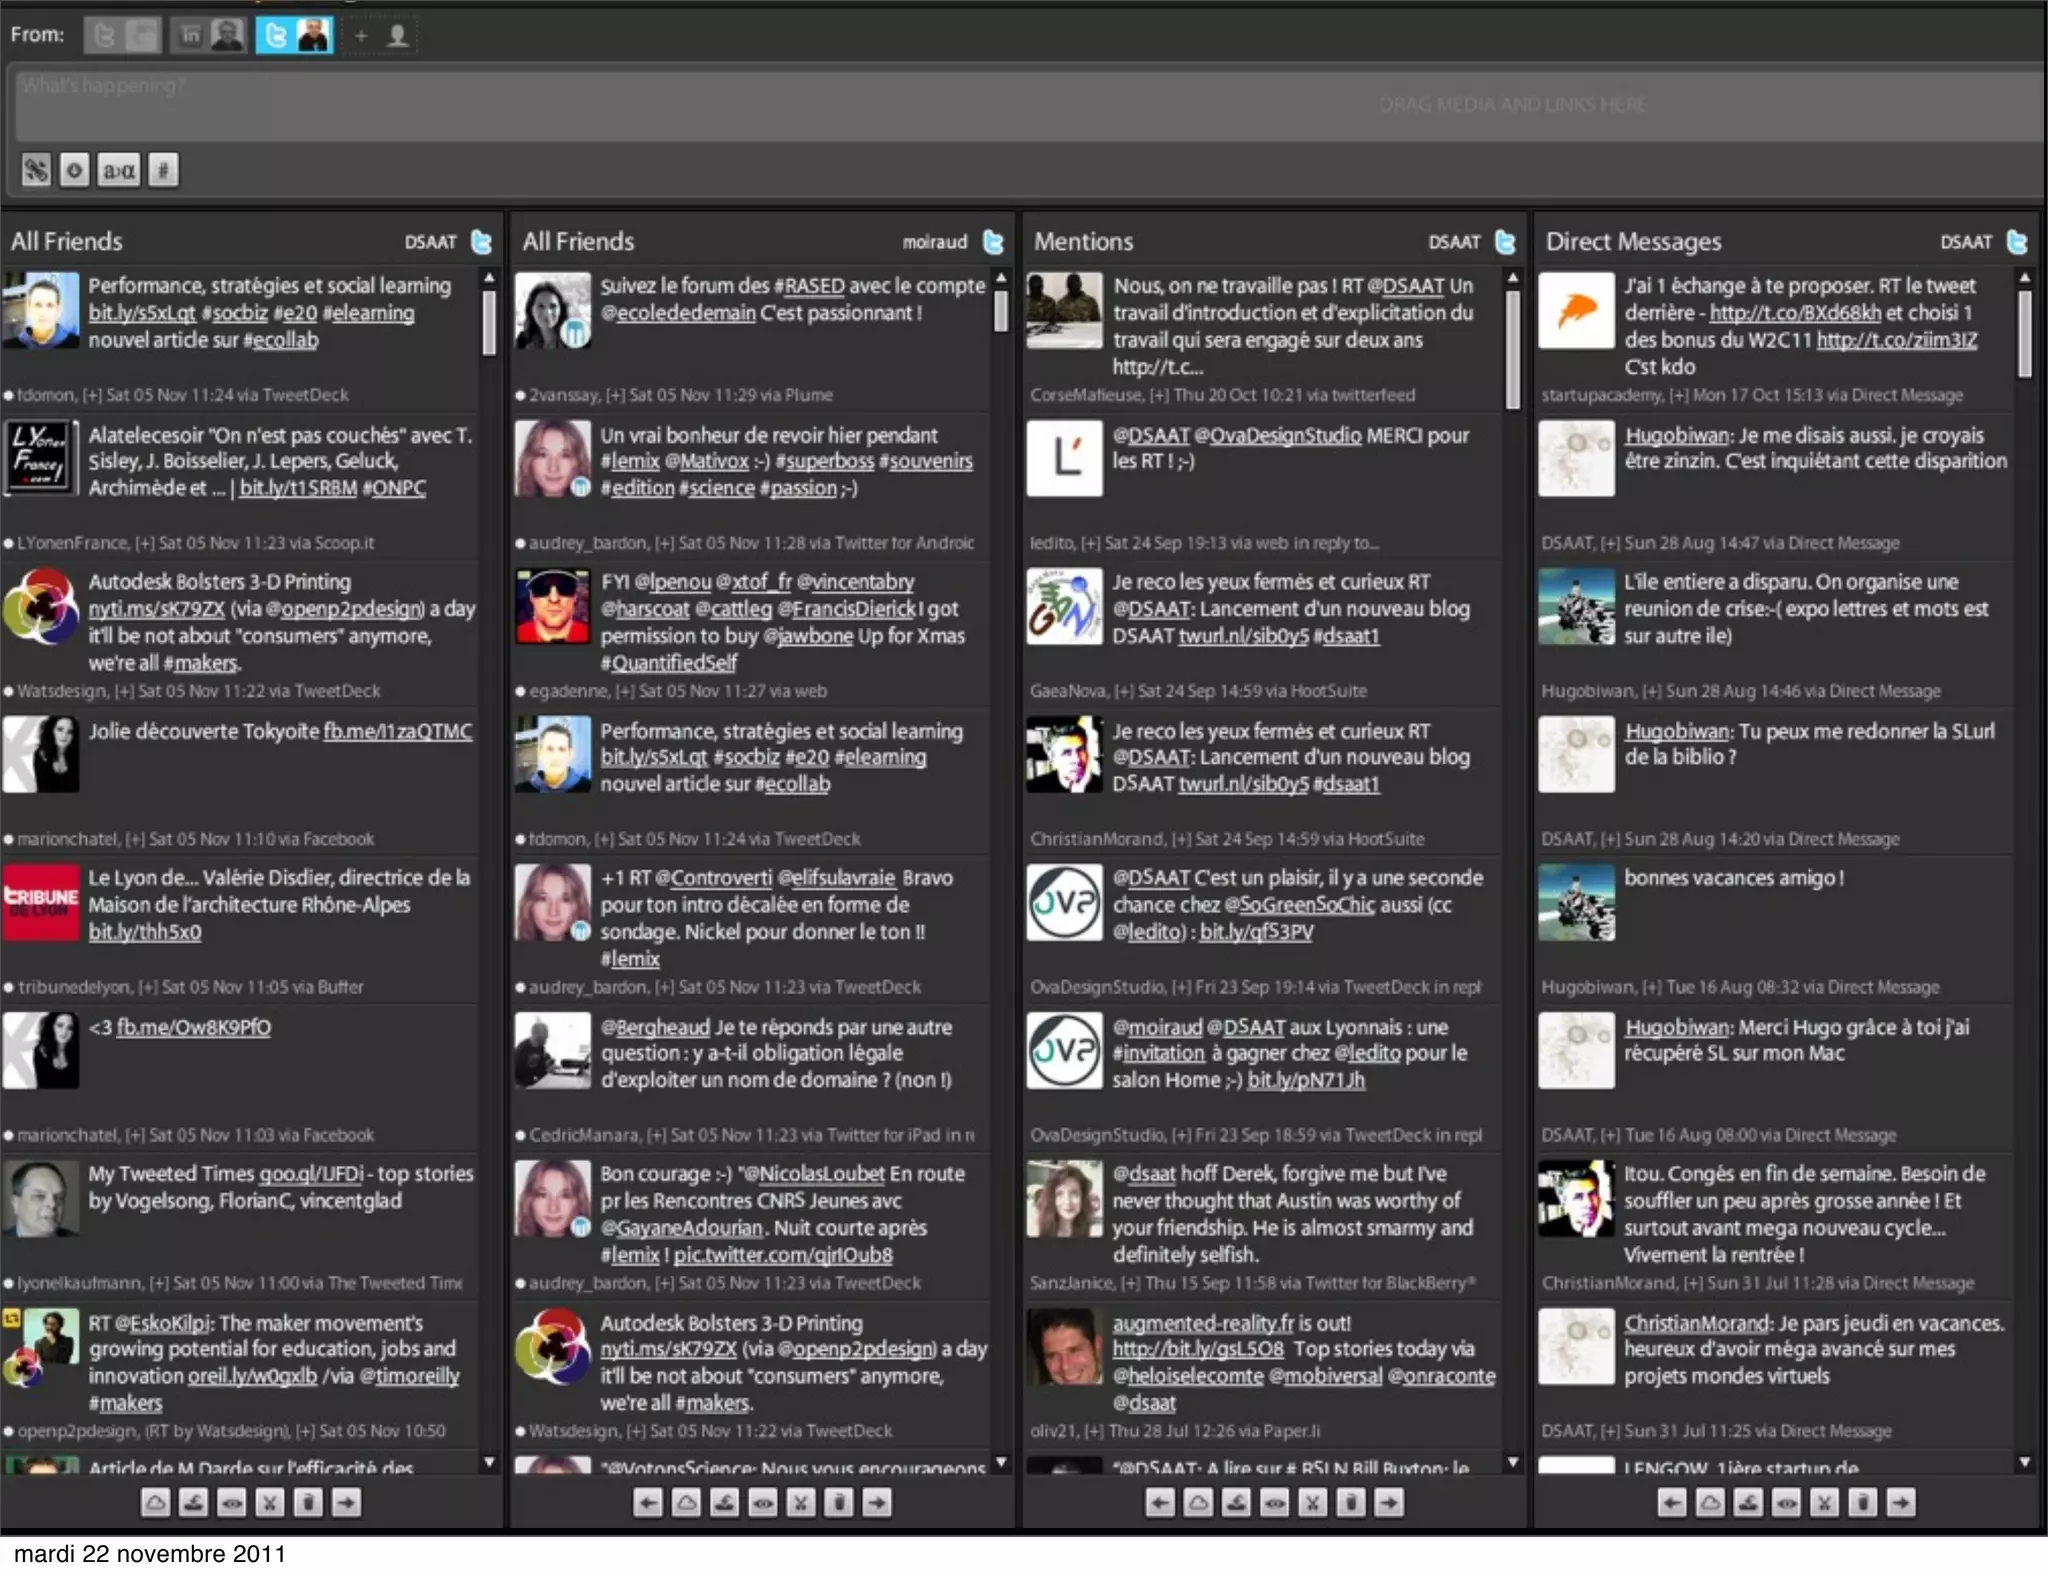Viewport: 2048px width, 1576px height.
Task: Expand [+] on CorseMatieuse mention
Action: (x=1160, y=395)
